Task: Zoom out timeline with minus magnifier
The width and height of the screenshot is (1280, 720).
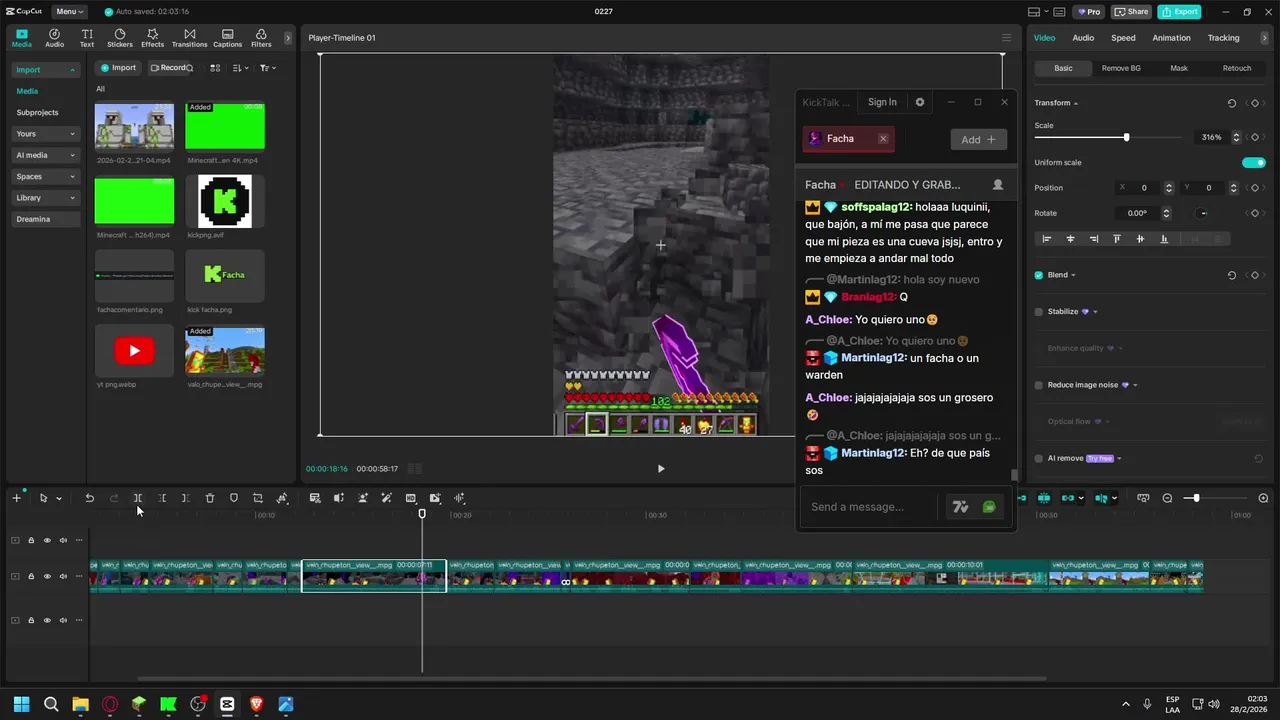Action: pos(1167,498)
